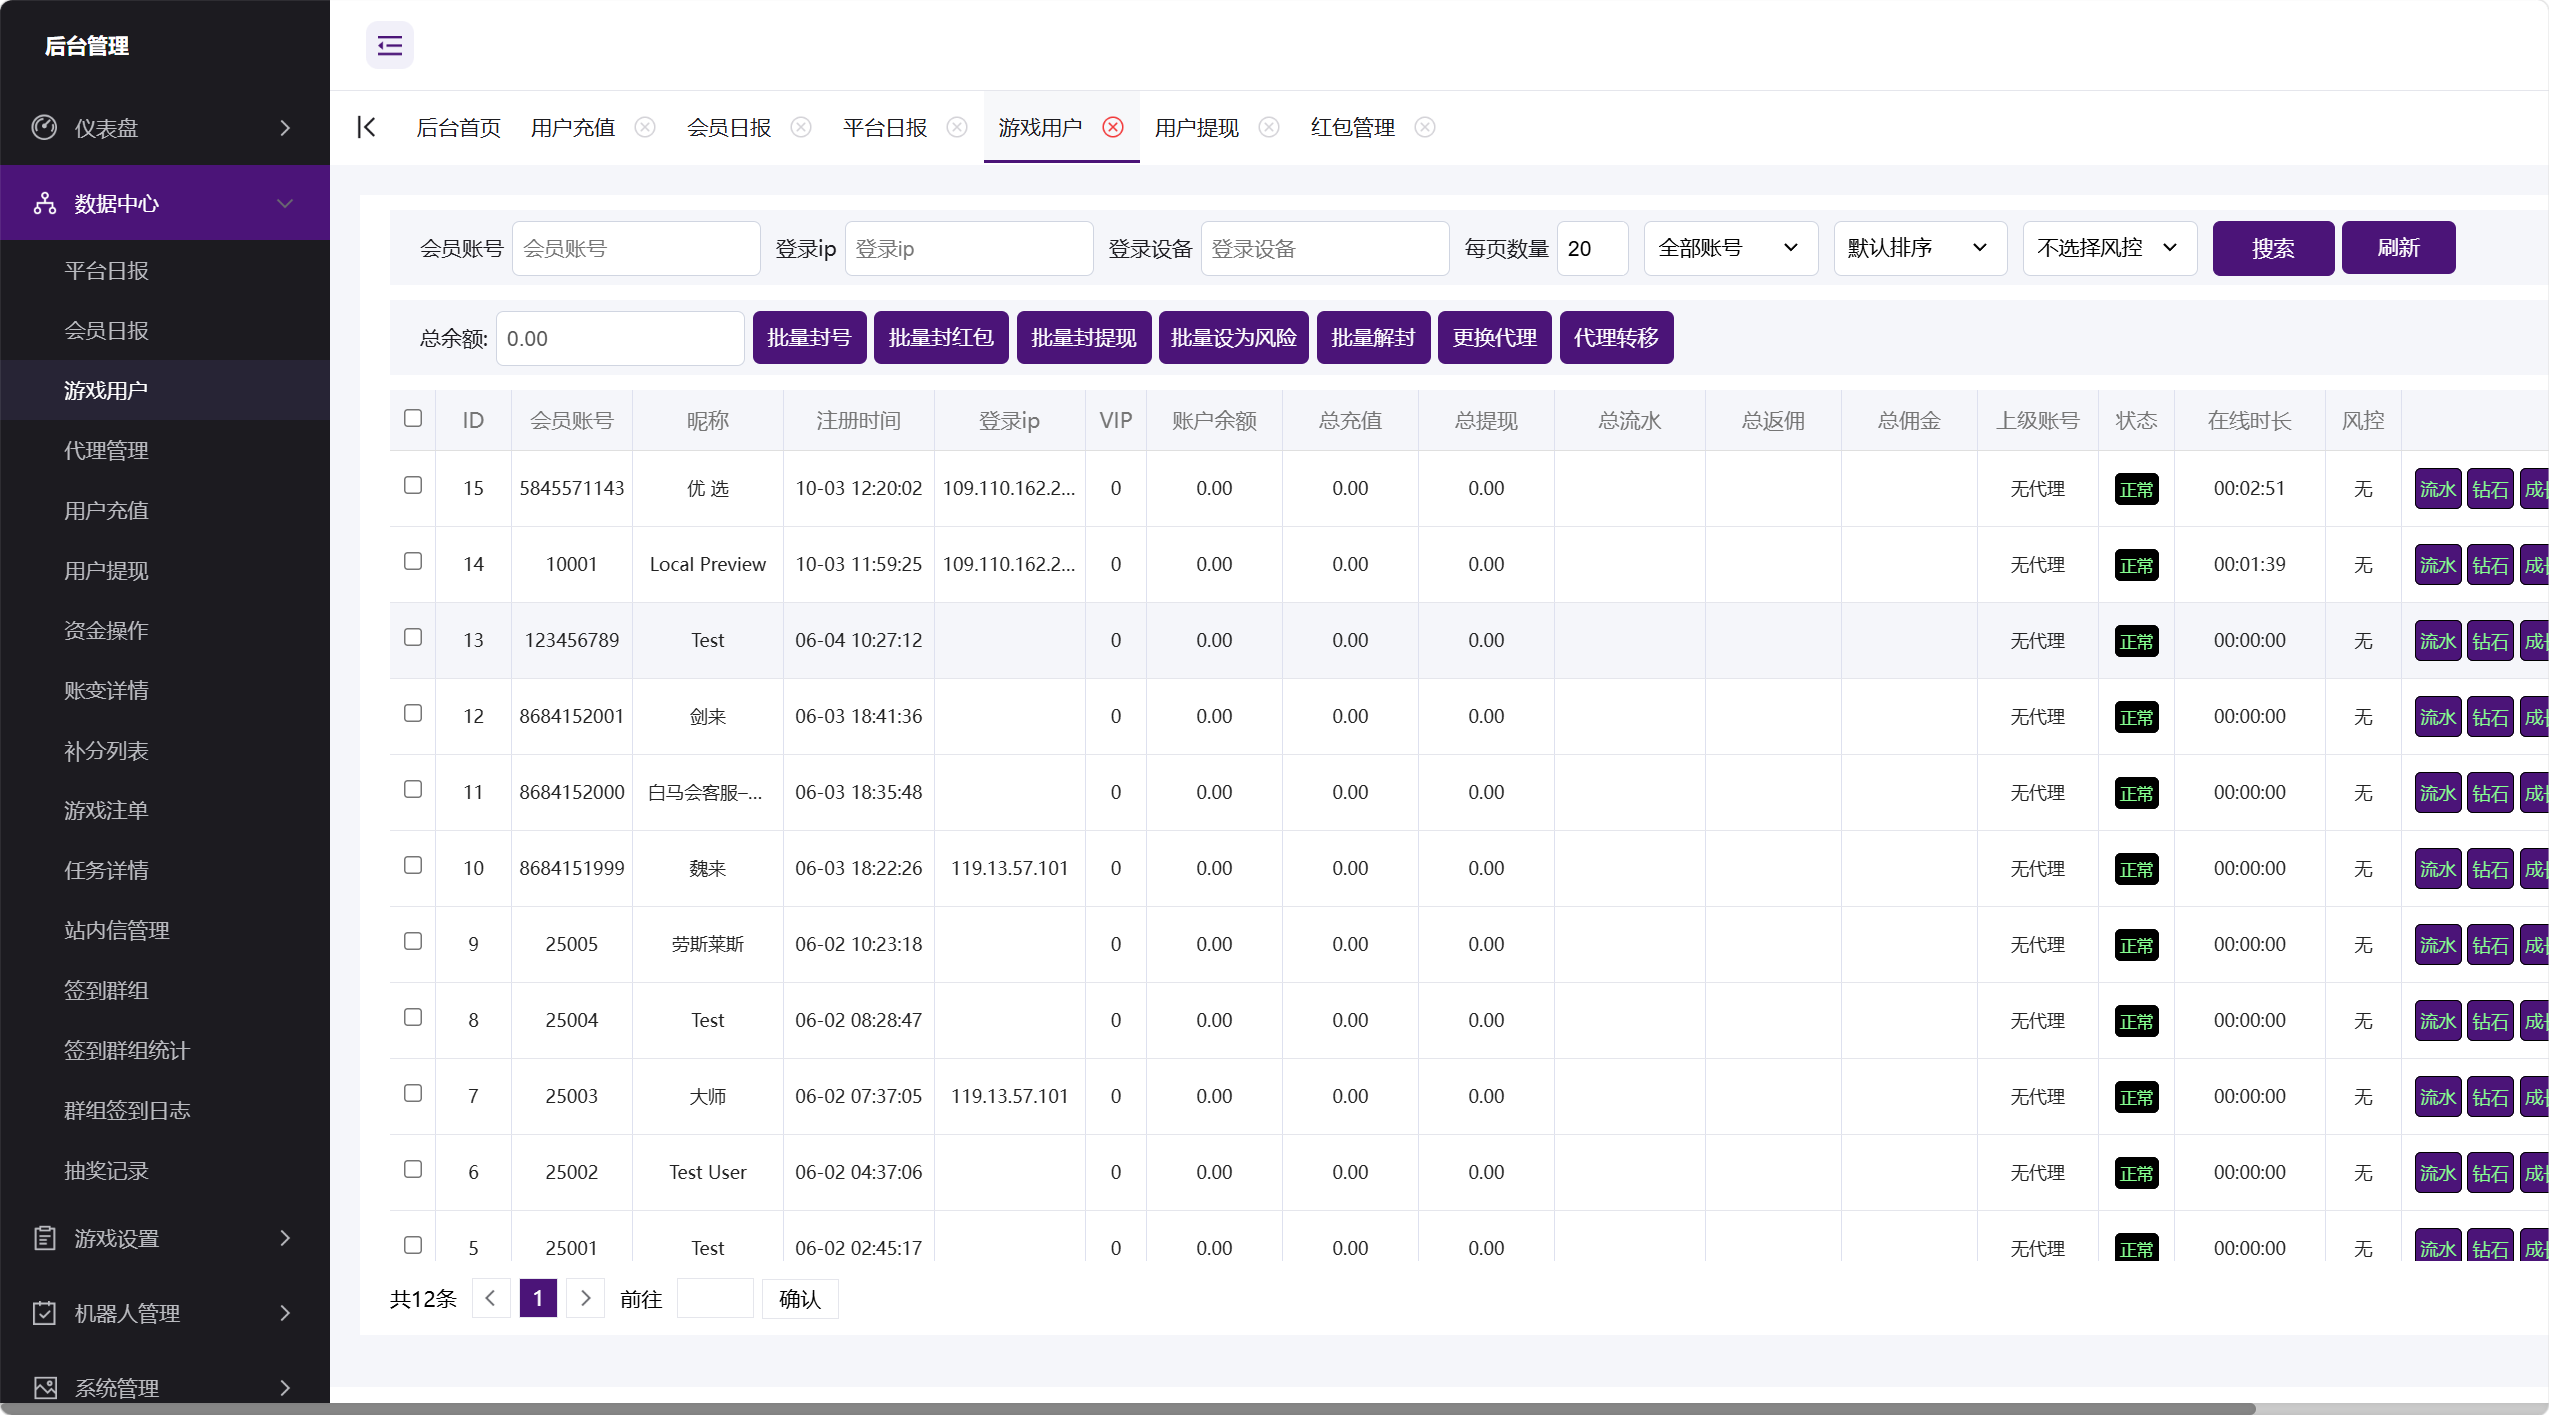This screenshot has width=2549, height=1415.
Task: Click the horizontal scrollbar at the bottom
Action: (1128, 1408)
